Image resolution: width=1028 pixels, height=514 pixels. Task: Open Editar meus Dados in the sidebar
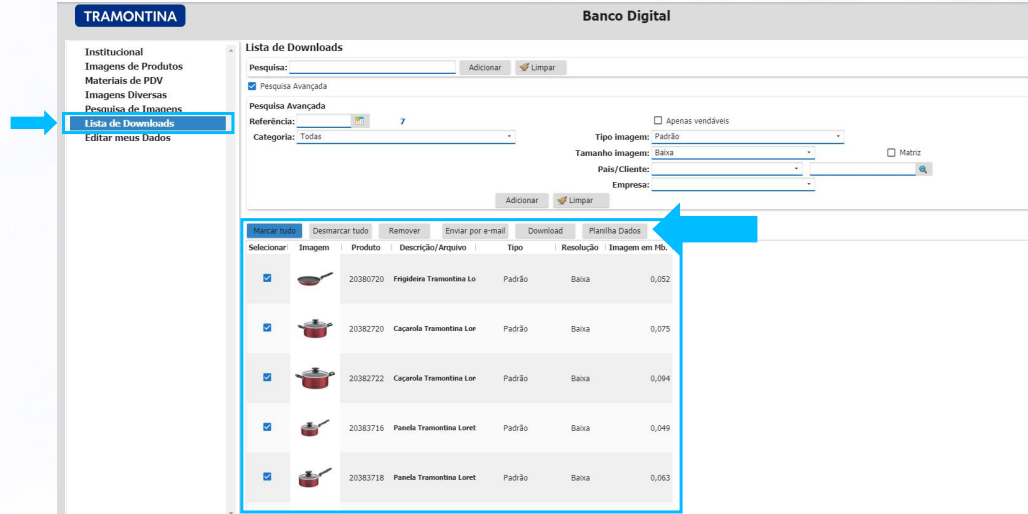tap(128, 138)
